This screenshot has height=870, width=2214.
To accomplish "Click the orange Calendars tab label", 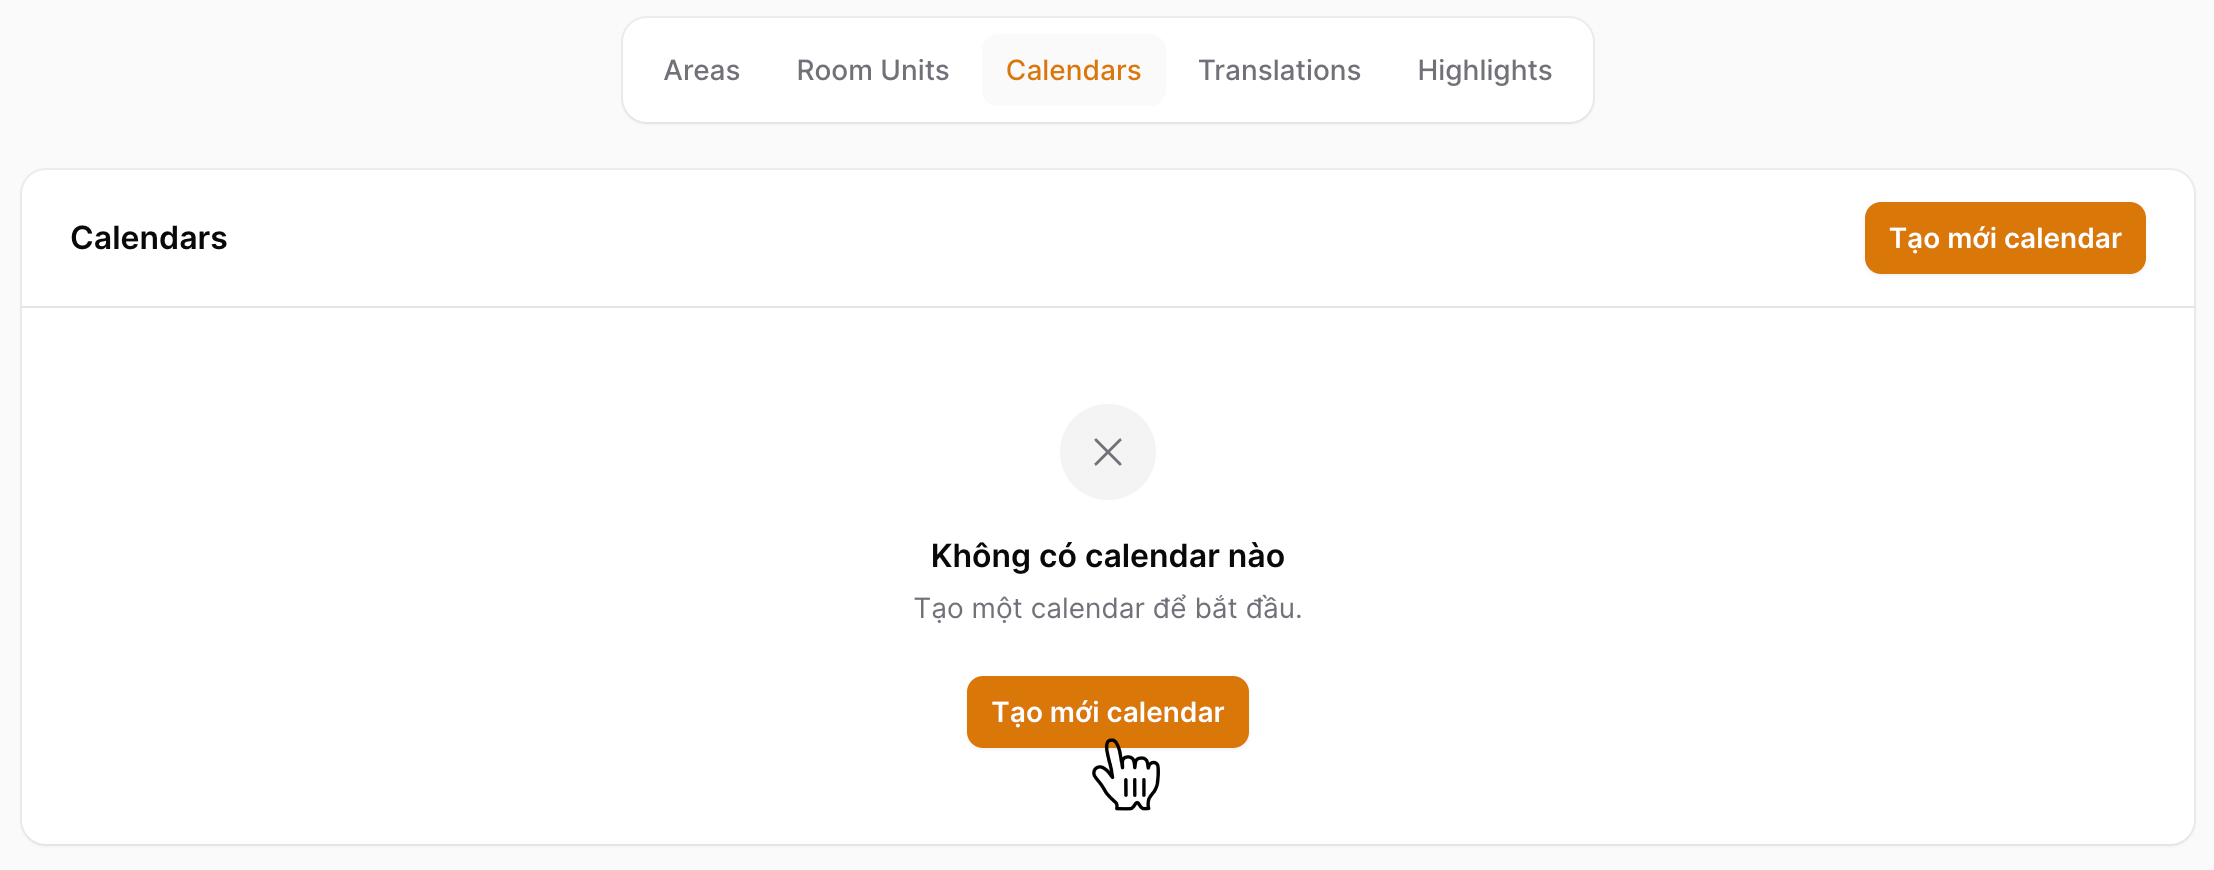I will (1073, 70).
